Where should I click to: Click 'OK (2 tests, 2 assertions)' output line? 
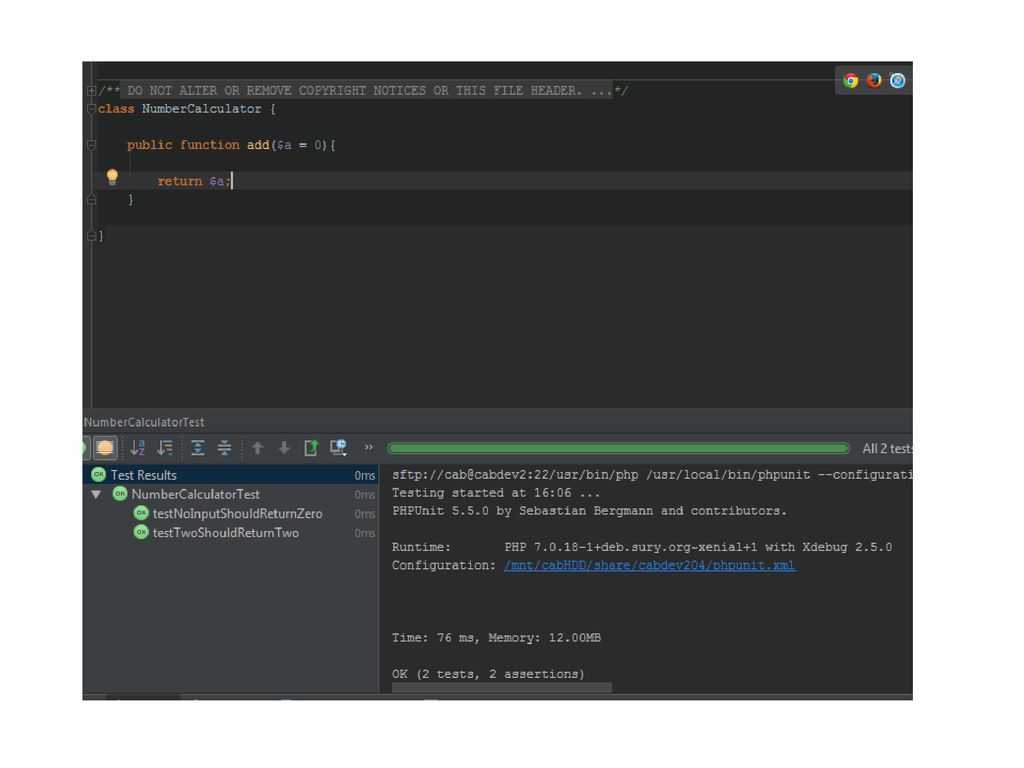(488, 674)
